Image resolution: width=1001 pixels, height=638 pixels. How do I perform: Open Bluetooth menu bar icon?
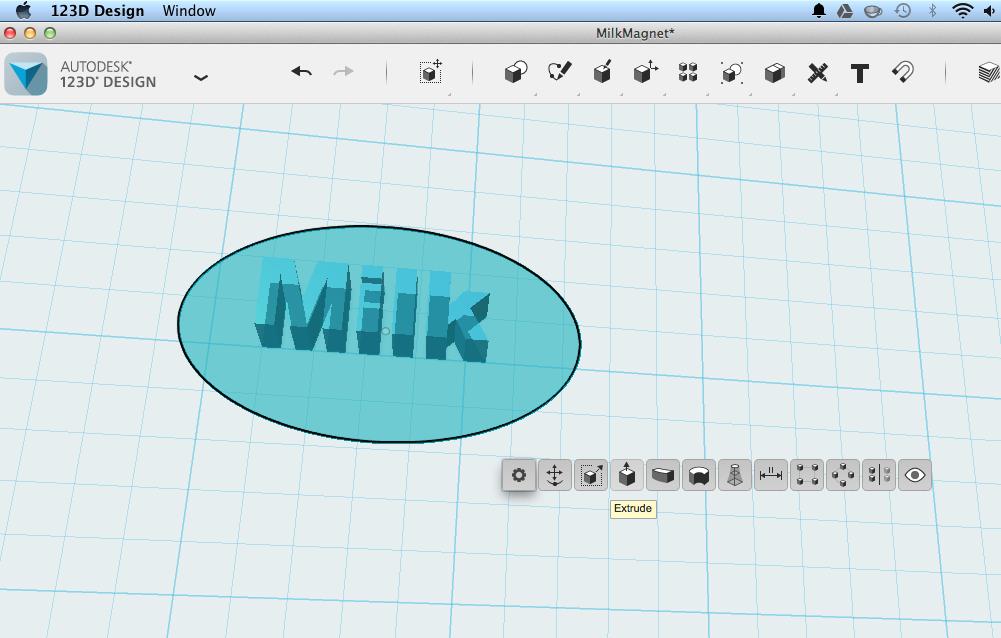point(932,10)
